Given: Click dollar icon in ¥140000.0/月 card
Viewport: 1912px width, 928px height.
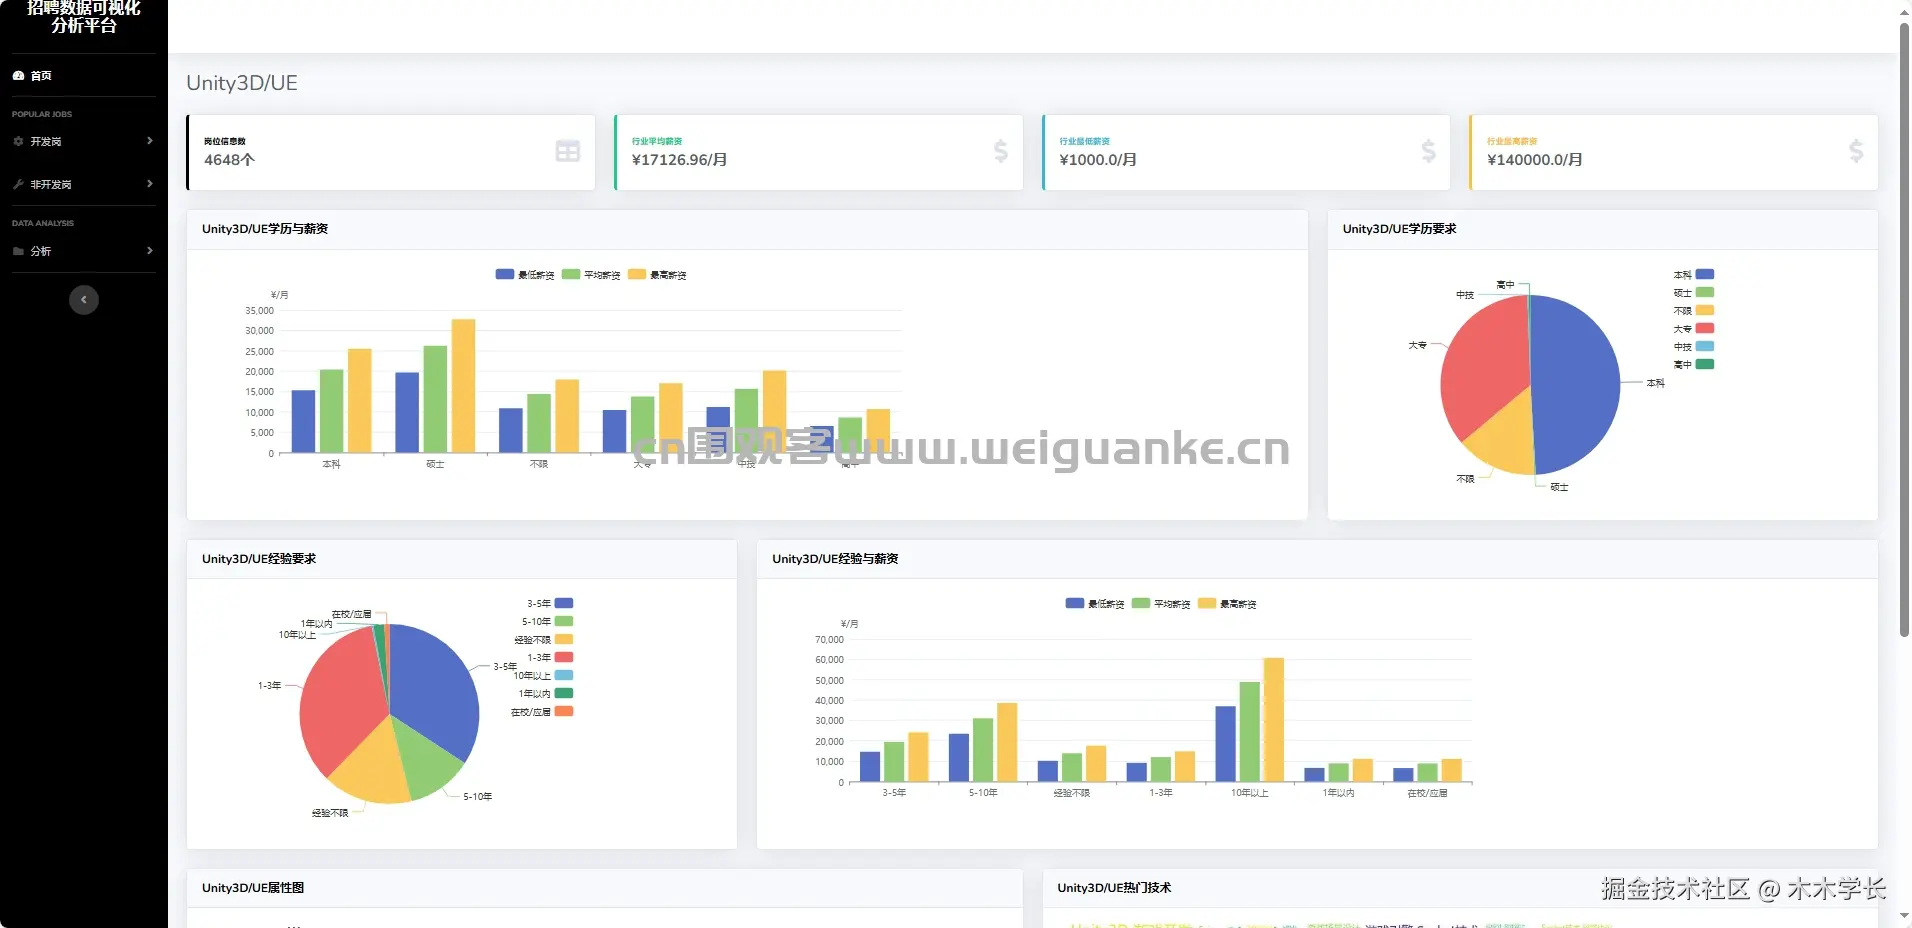Looking at the screenshot, I should click(1856, 151).
